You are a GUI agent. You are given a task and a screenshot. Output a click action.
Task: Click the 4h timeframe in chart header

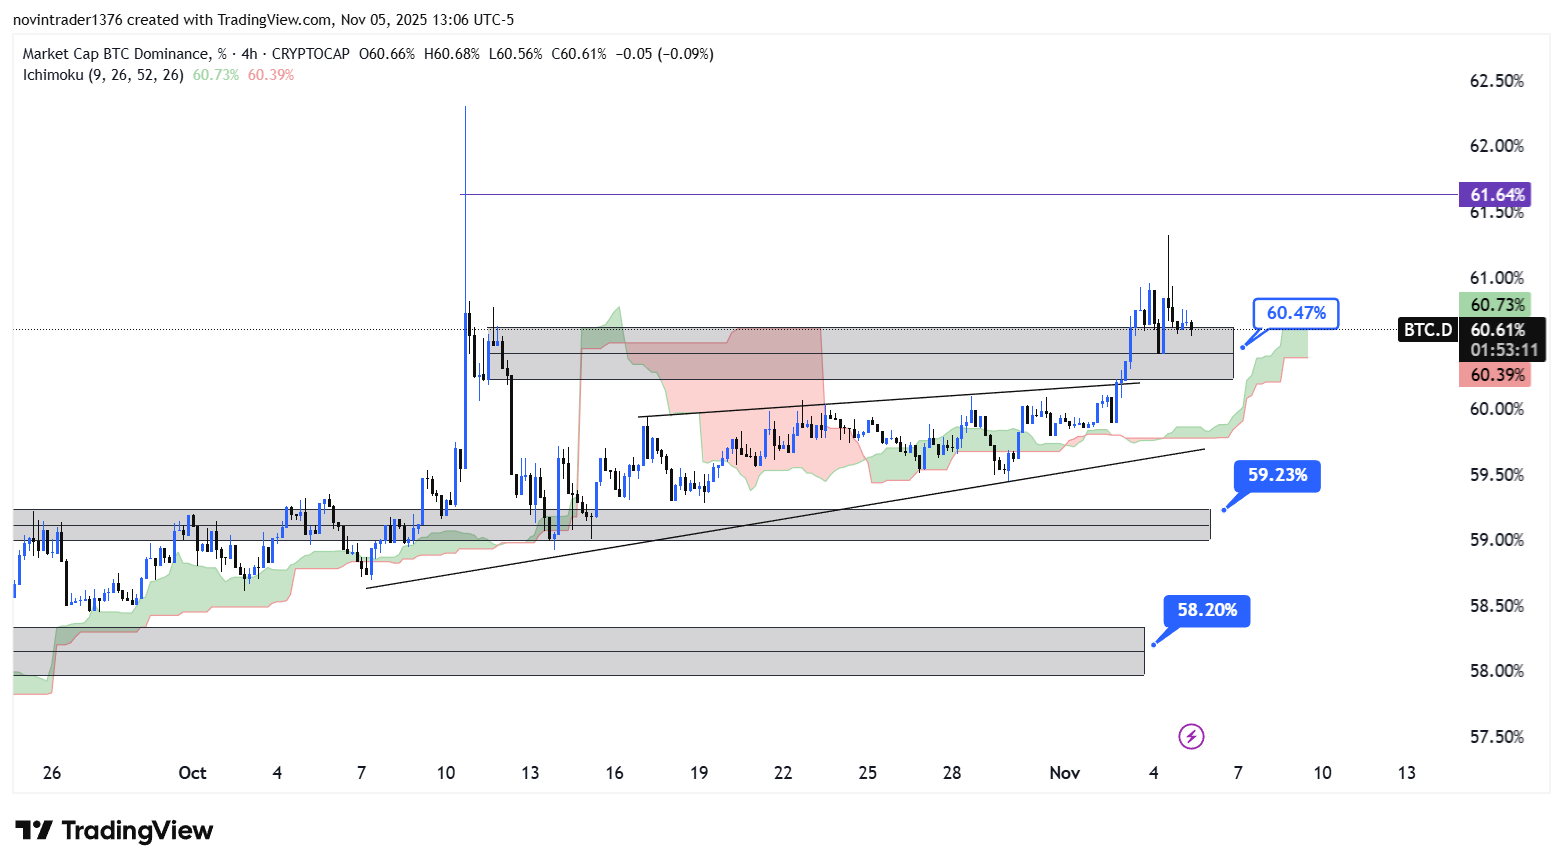tap(249, 54)
